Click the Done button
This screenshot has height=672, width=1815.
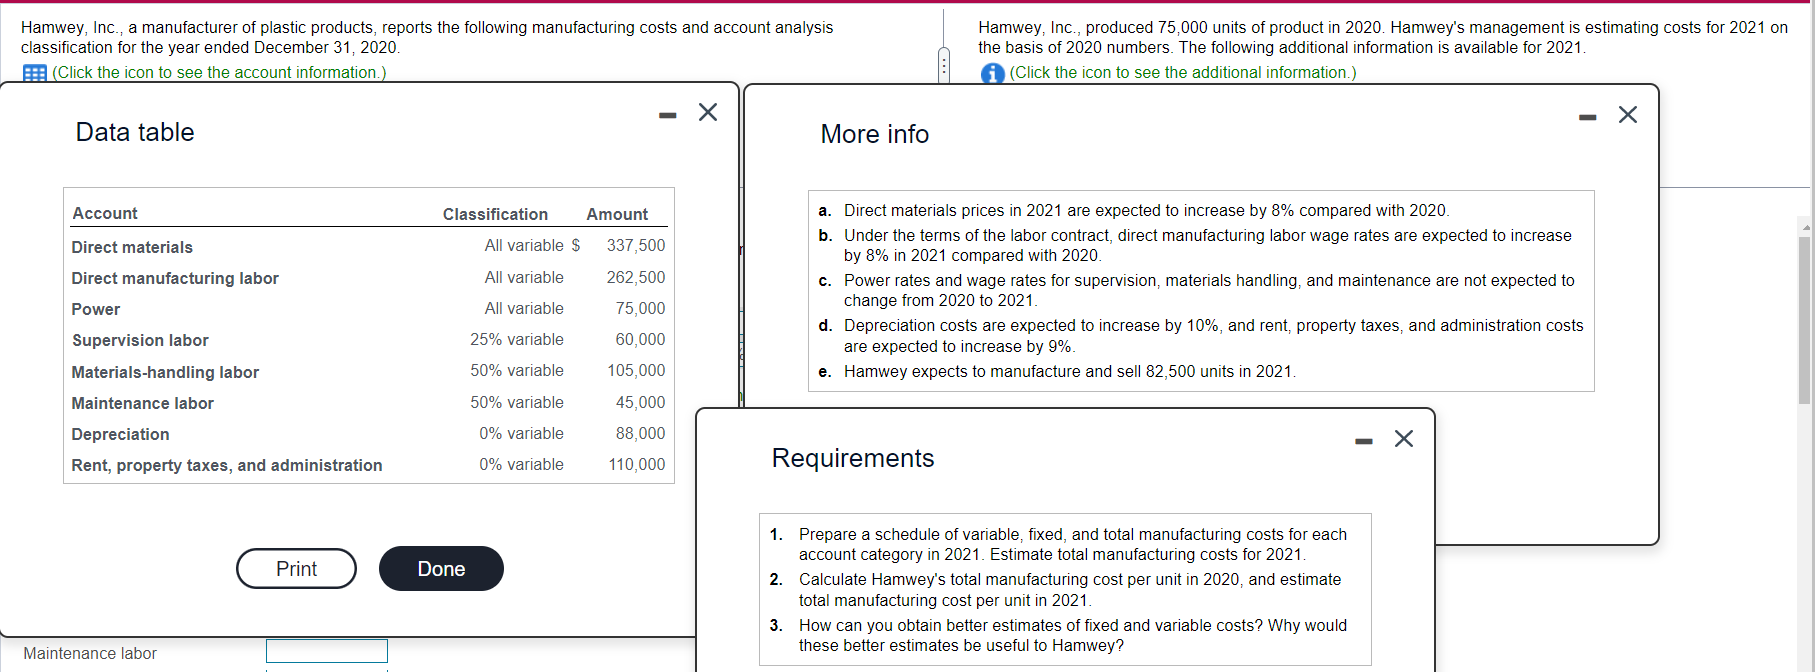pos(441,569)
